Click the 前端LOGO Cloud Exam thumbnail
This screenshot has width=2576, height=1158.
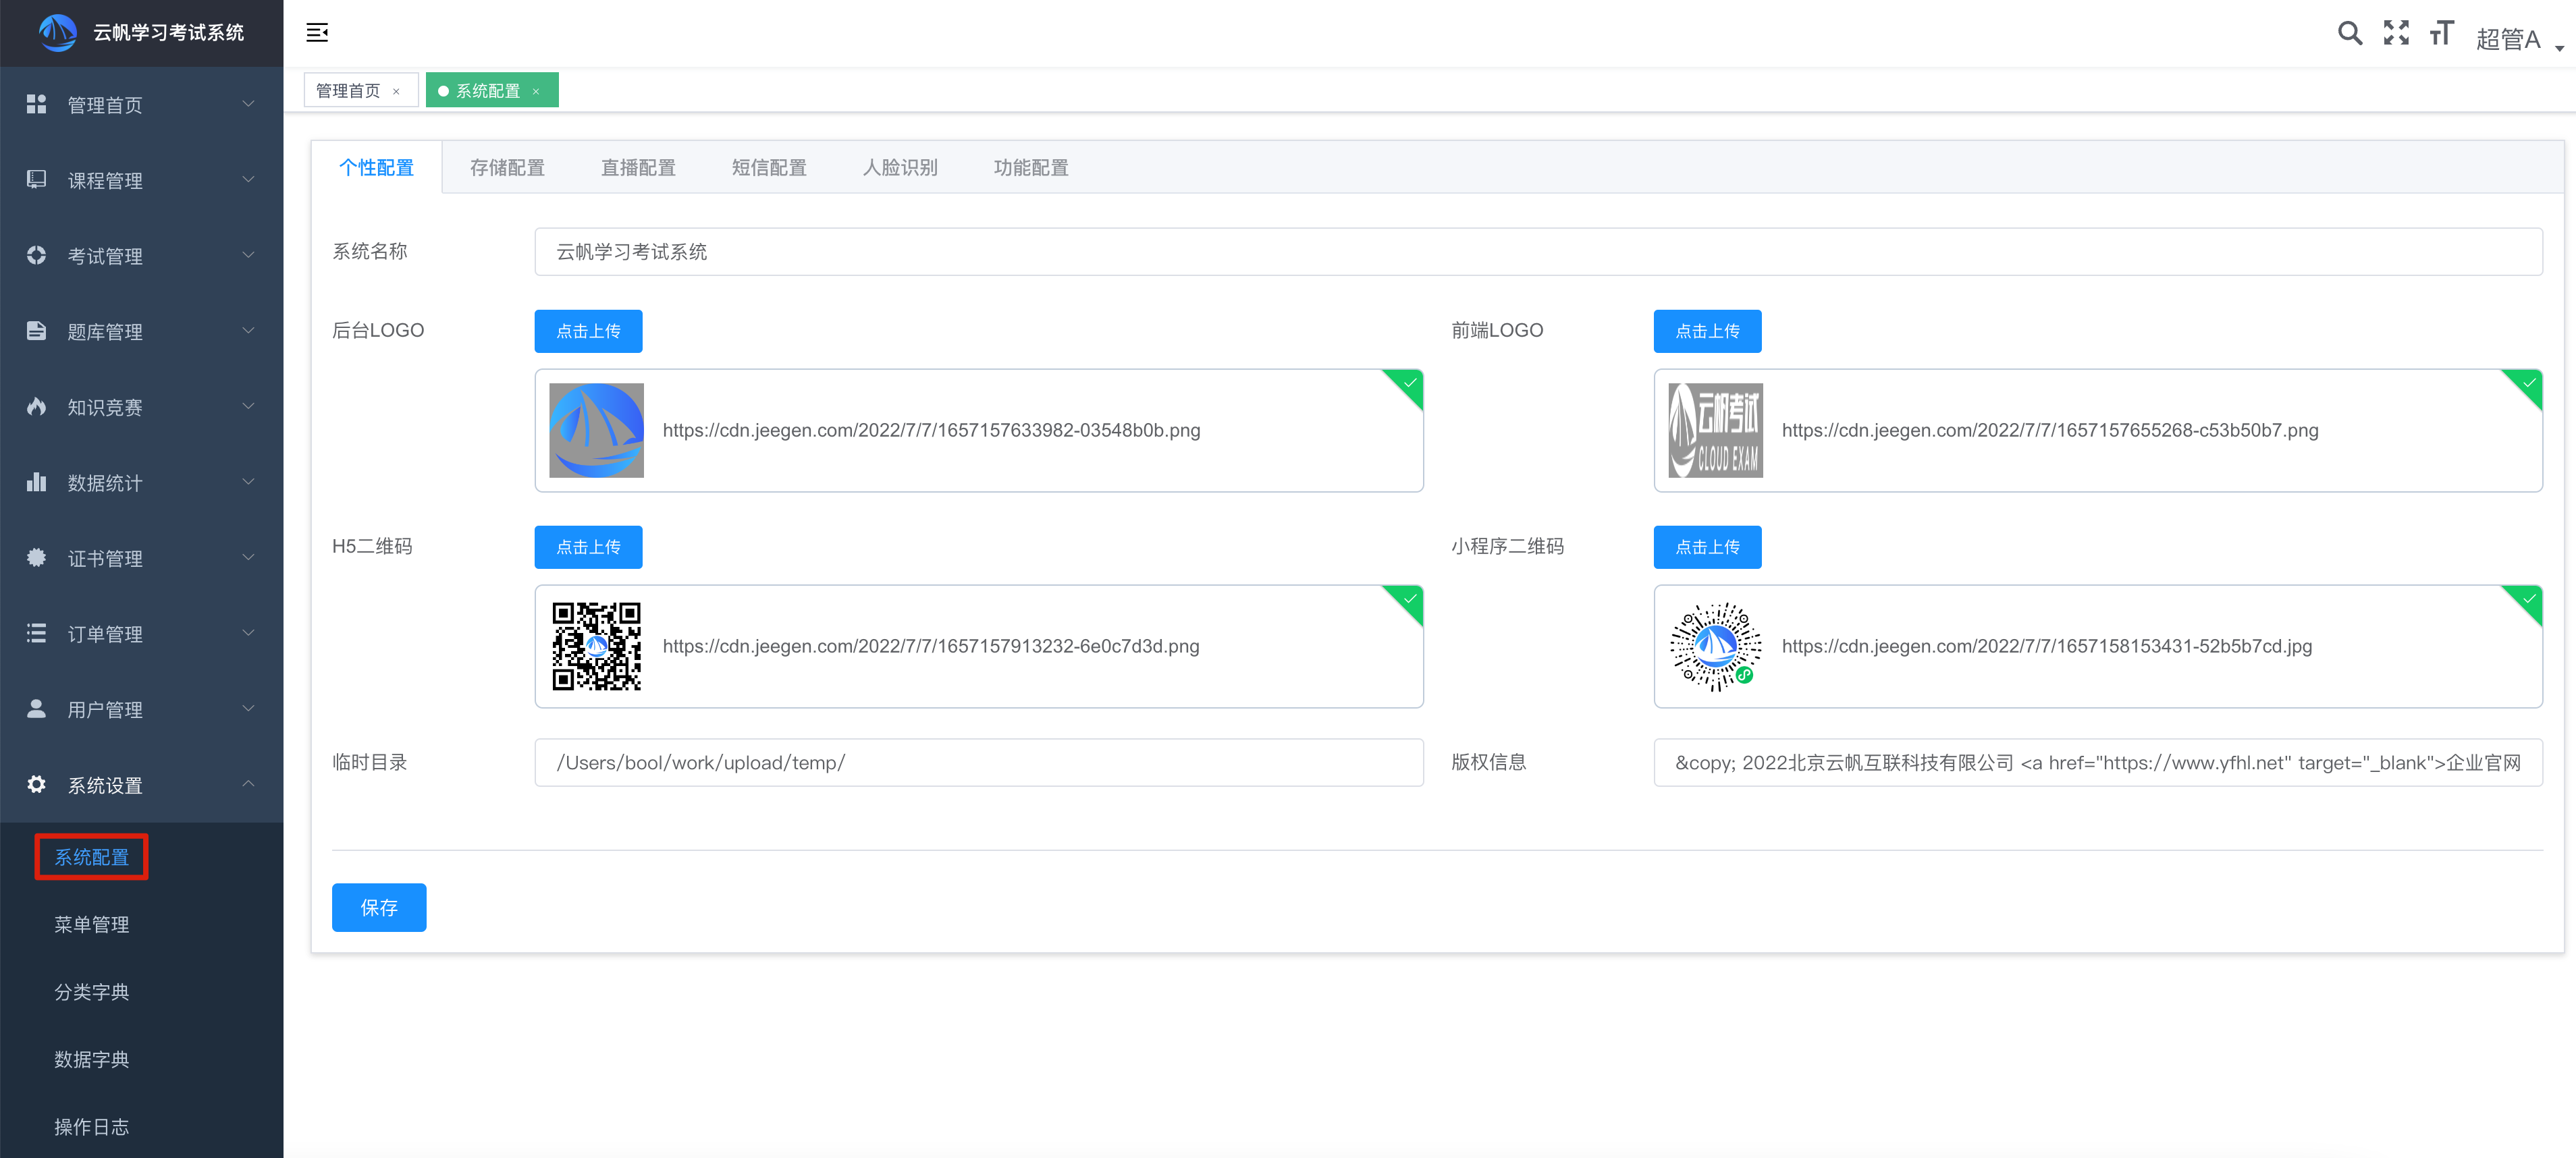pyautogui.click(x=1715, y=430)
